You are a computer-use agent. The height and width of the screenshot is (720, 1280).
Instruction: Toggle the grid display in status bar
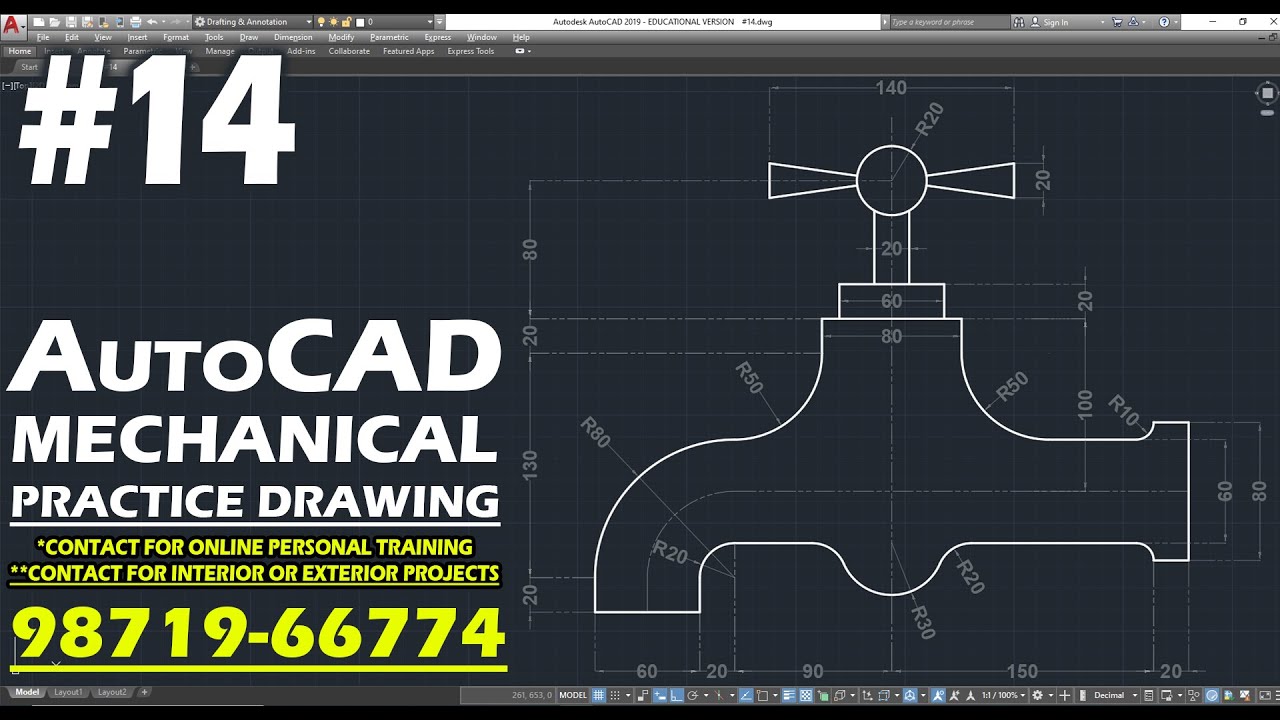[x=598, y=695]
